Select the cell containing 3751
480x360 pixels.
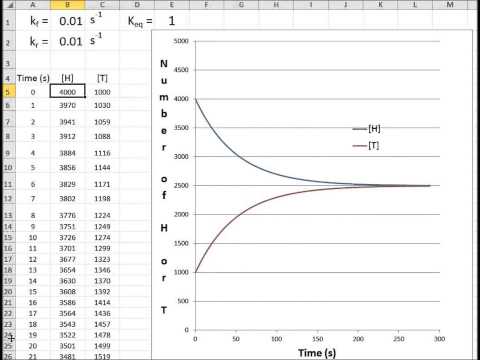point(68,226)
